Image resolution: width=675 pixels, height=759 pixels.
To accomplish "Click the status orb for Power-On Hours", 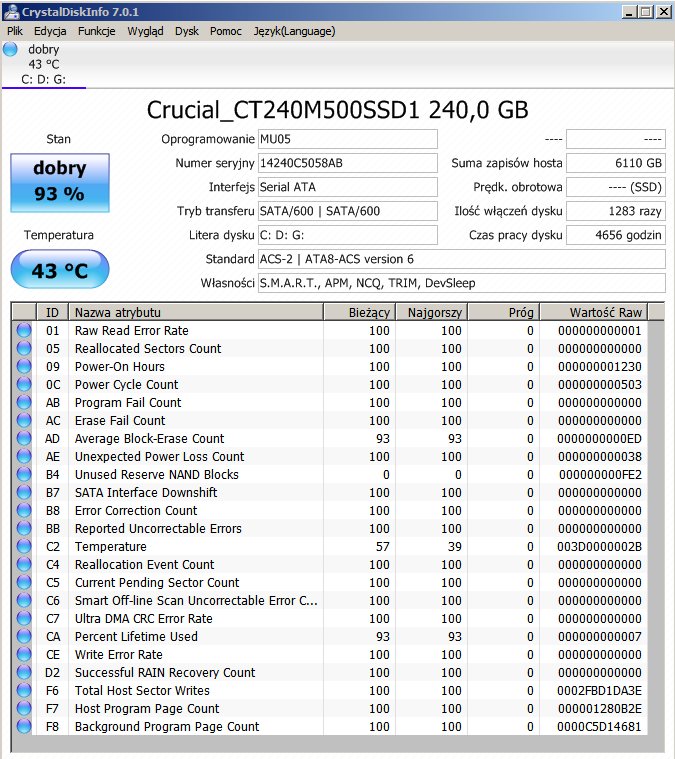I will 24,366.
